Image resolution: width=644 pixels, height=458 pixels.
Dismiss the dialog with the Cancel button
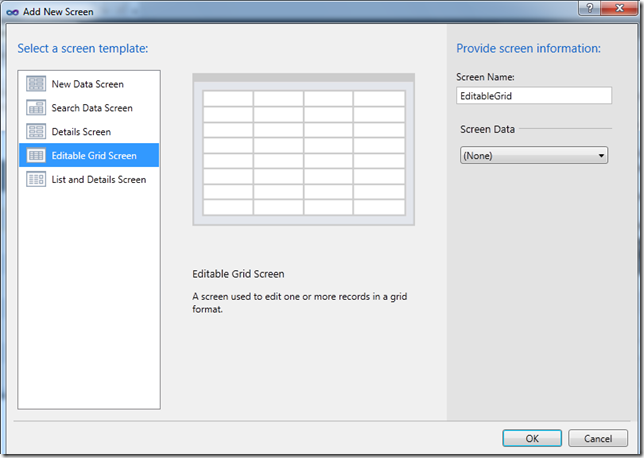598,438
